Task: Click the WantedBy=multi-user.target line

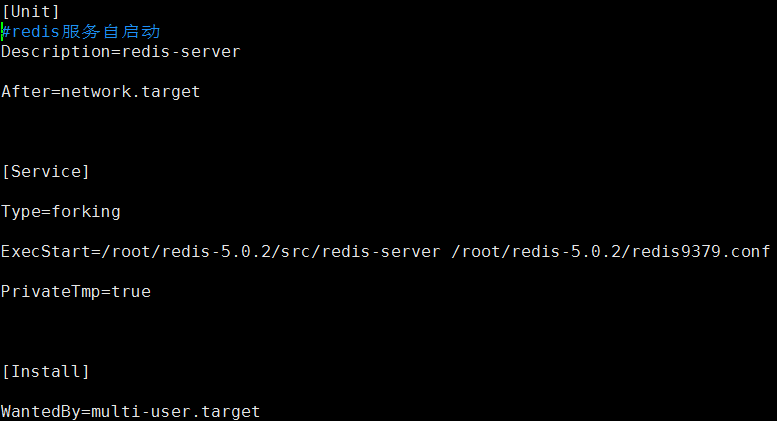Action: point(131,412)
